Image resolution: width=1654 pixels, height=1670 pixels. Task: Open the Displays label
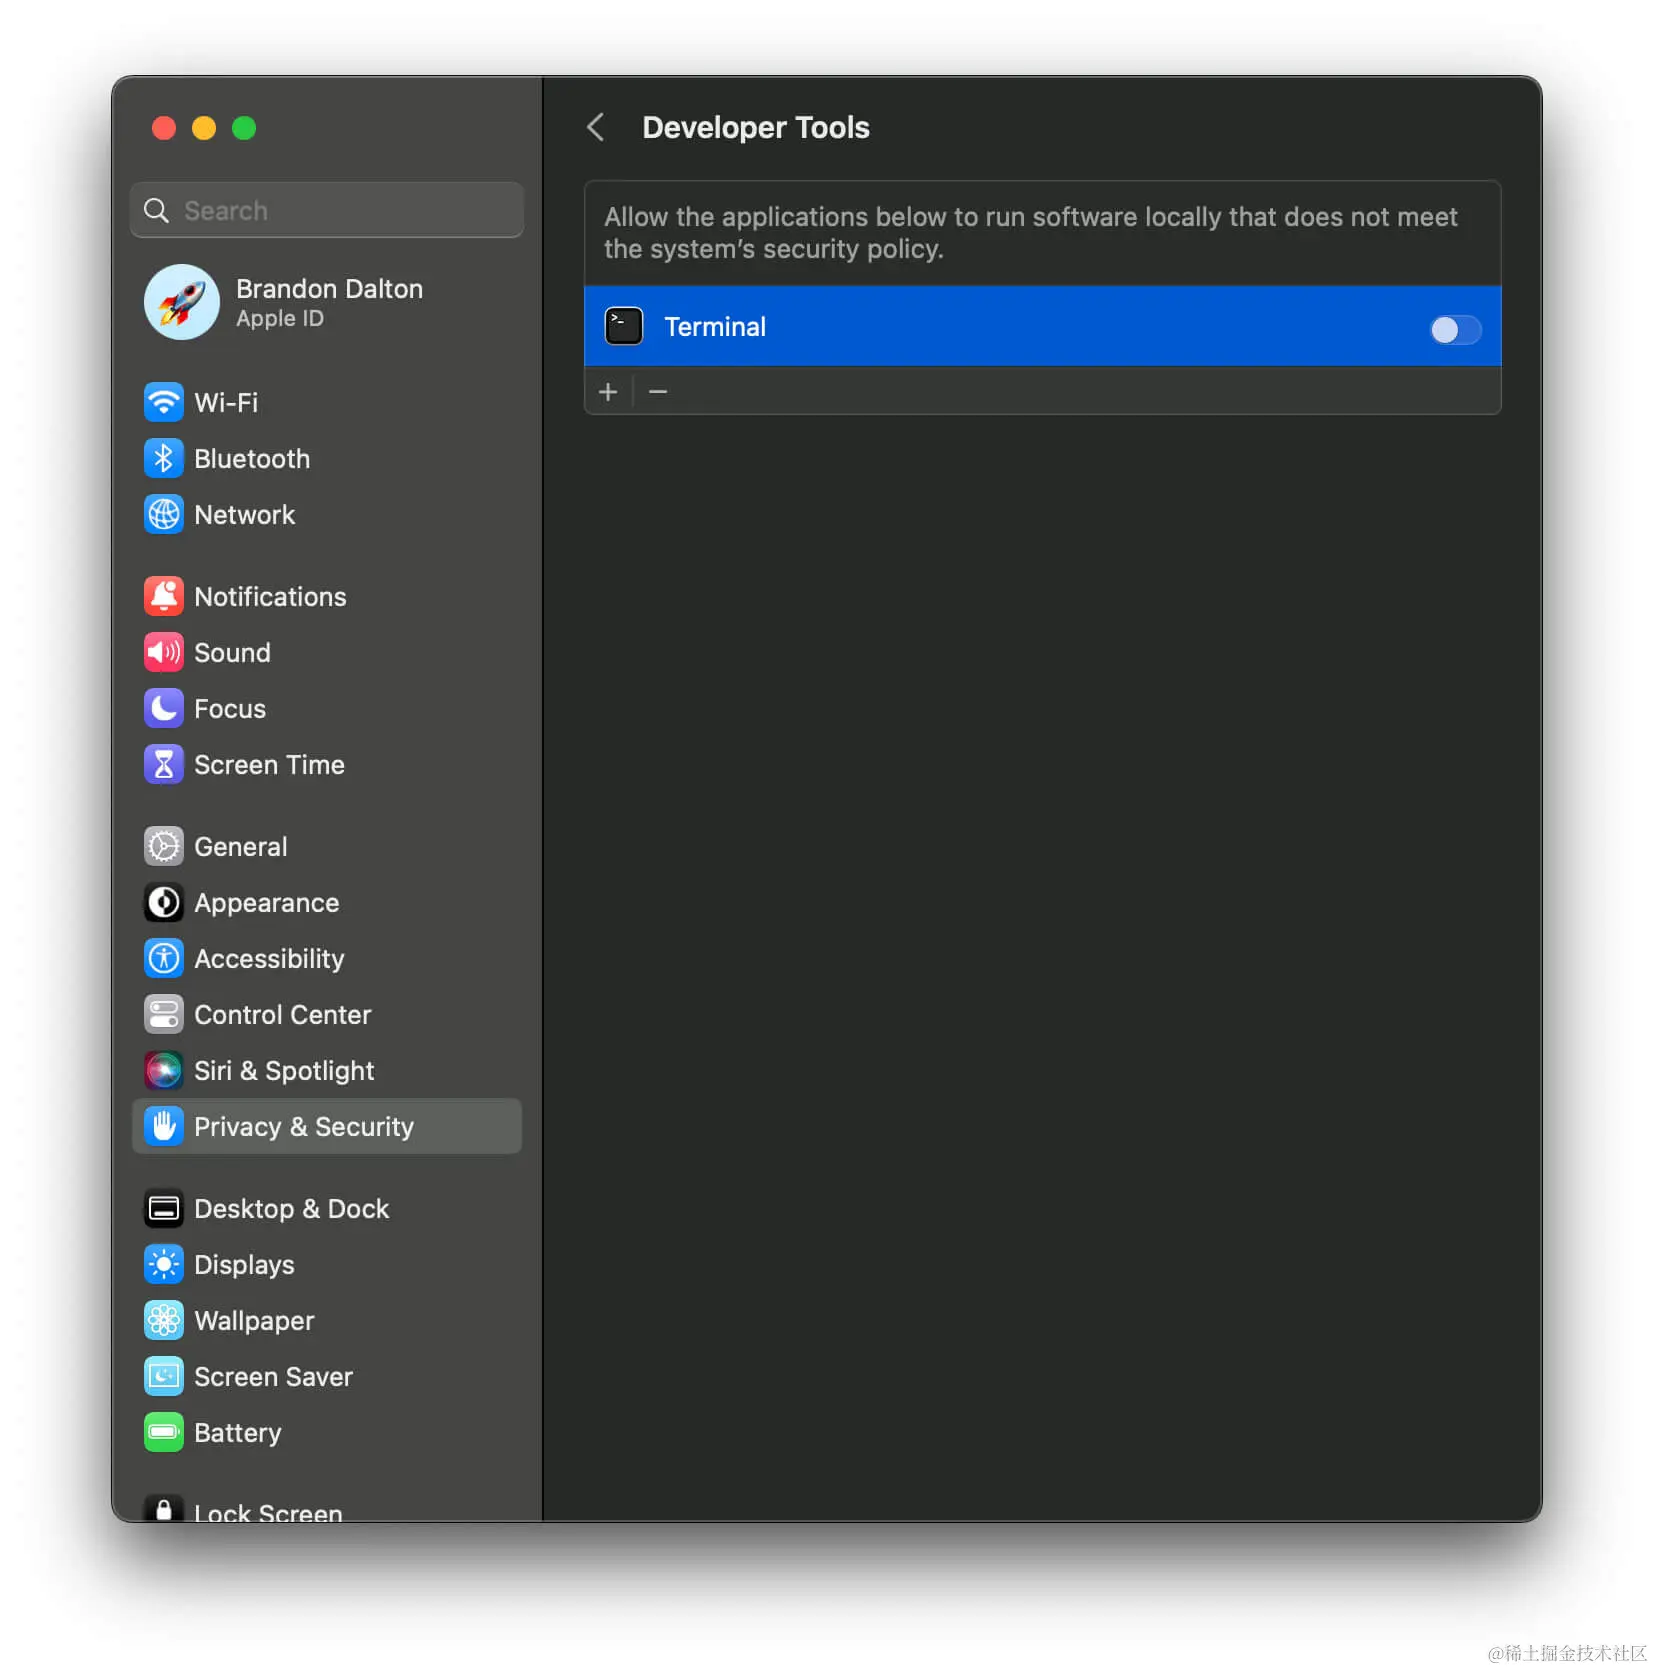tap(244, 1264)
